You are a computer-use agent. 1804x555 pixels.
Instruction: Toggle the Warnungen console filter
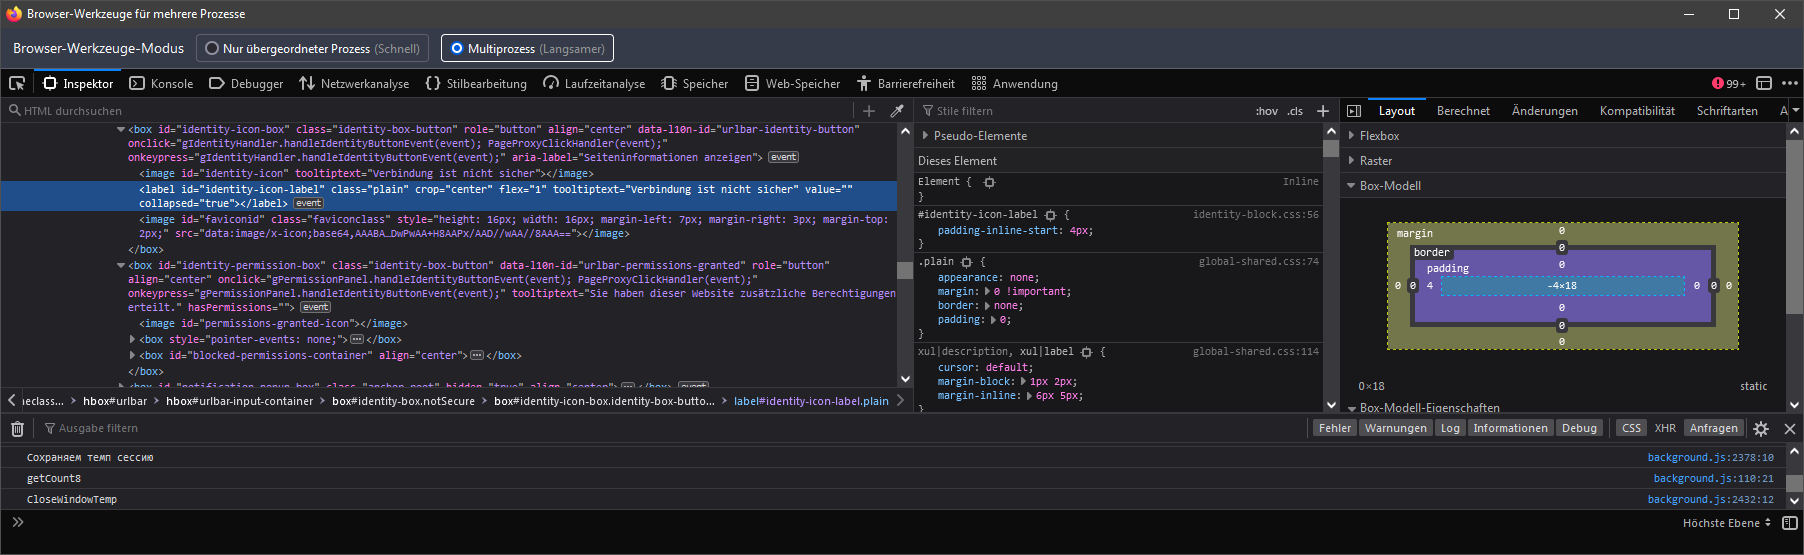1395,428
